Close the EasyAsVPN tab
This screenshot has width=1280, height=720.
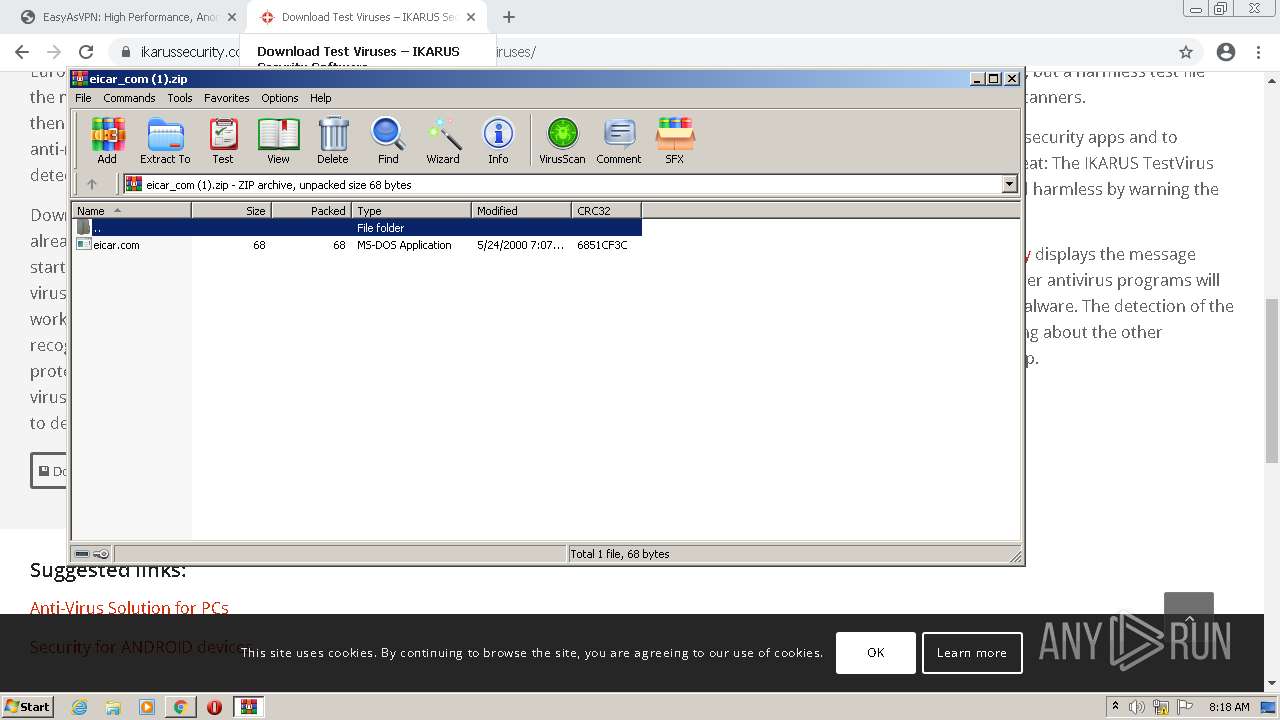[x=231, y=17]
